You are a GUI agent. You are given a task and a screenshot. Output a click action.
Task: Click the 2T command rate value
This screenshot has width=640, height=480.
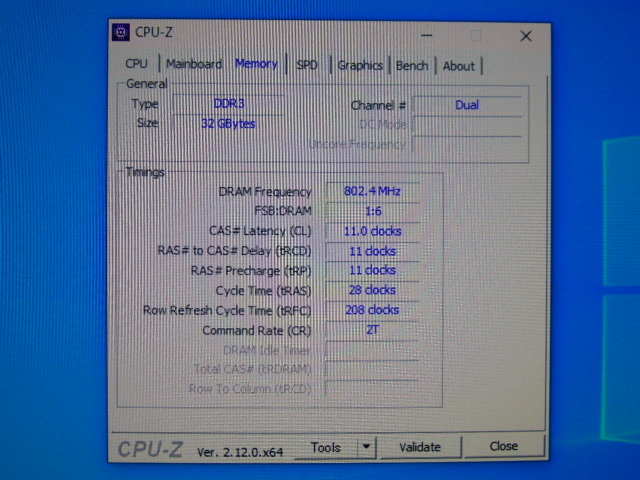[x=372, y=330]
